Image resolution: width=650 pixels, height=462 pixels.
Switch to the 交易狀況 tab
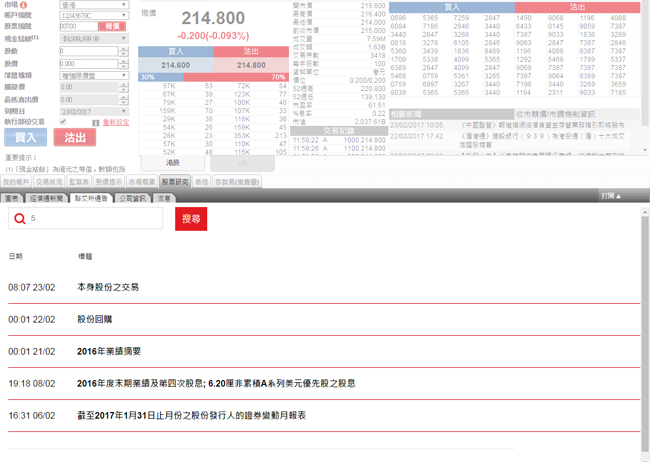click(x=47, y=183)
